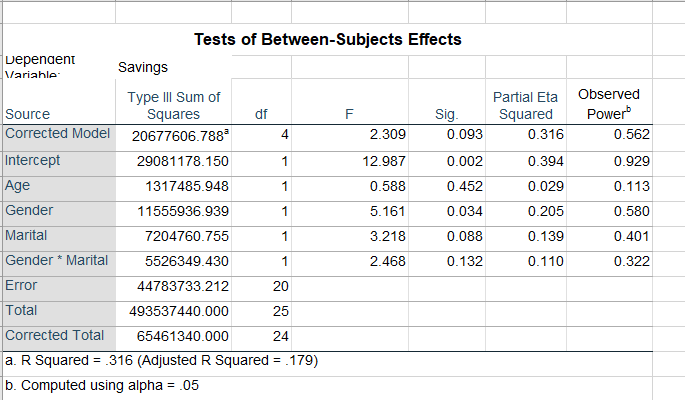This screenshot has height=400, width=685.
Task: Select the 'Partial Eta Squared' column header
Action: (525, 105)
